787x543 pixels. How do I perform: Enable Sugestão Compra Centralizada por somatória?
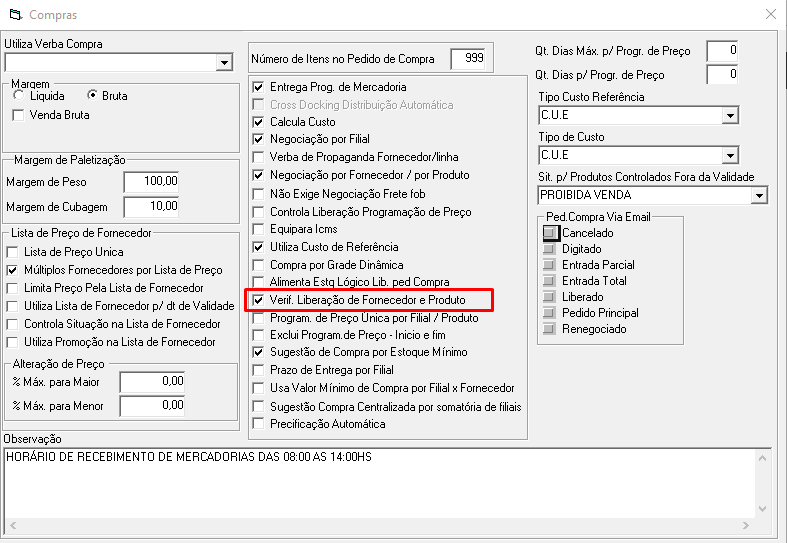258,406
